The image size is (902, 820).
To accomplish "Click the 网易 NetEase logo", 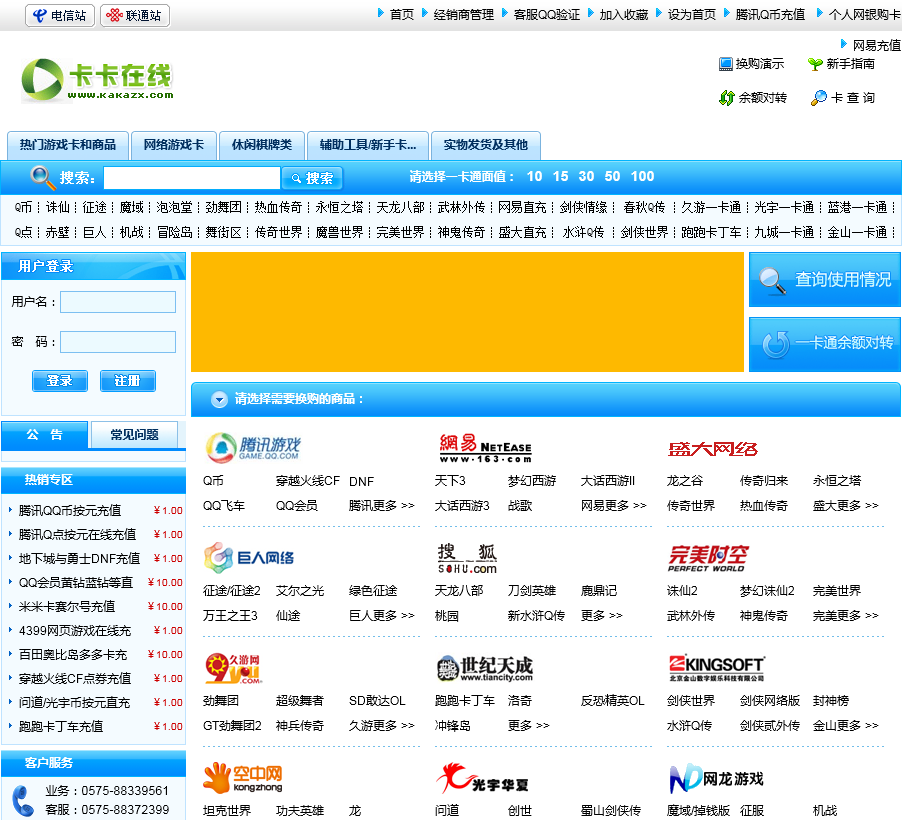I will 486,448.
